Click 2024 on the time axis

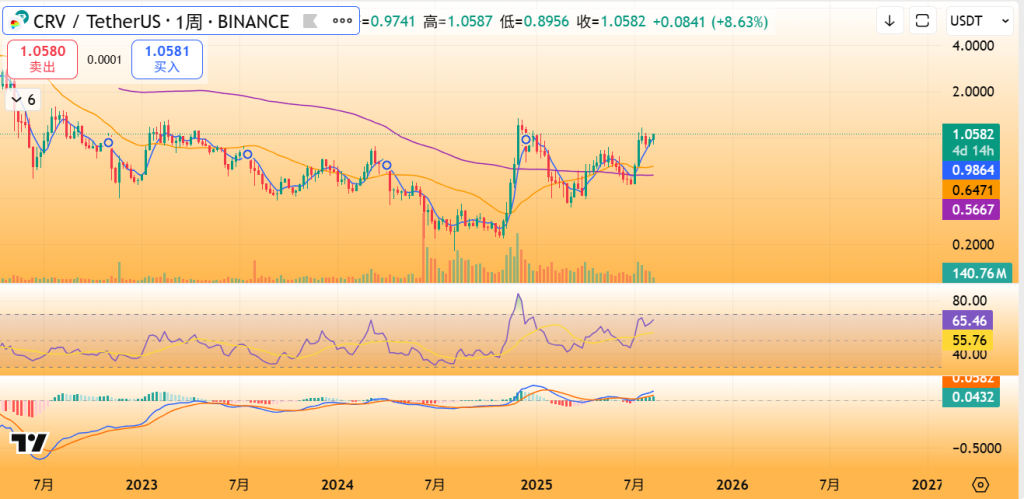pos(338,485)
